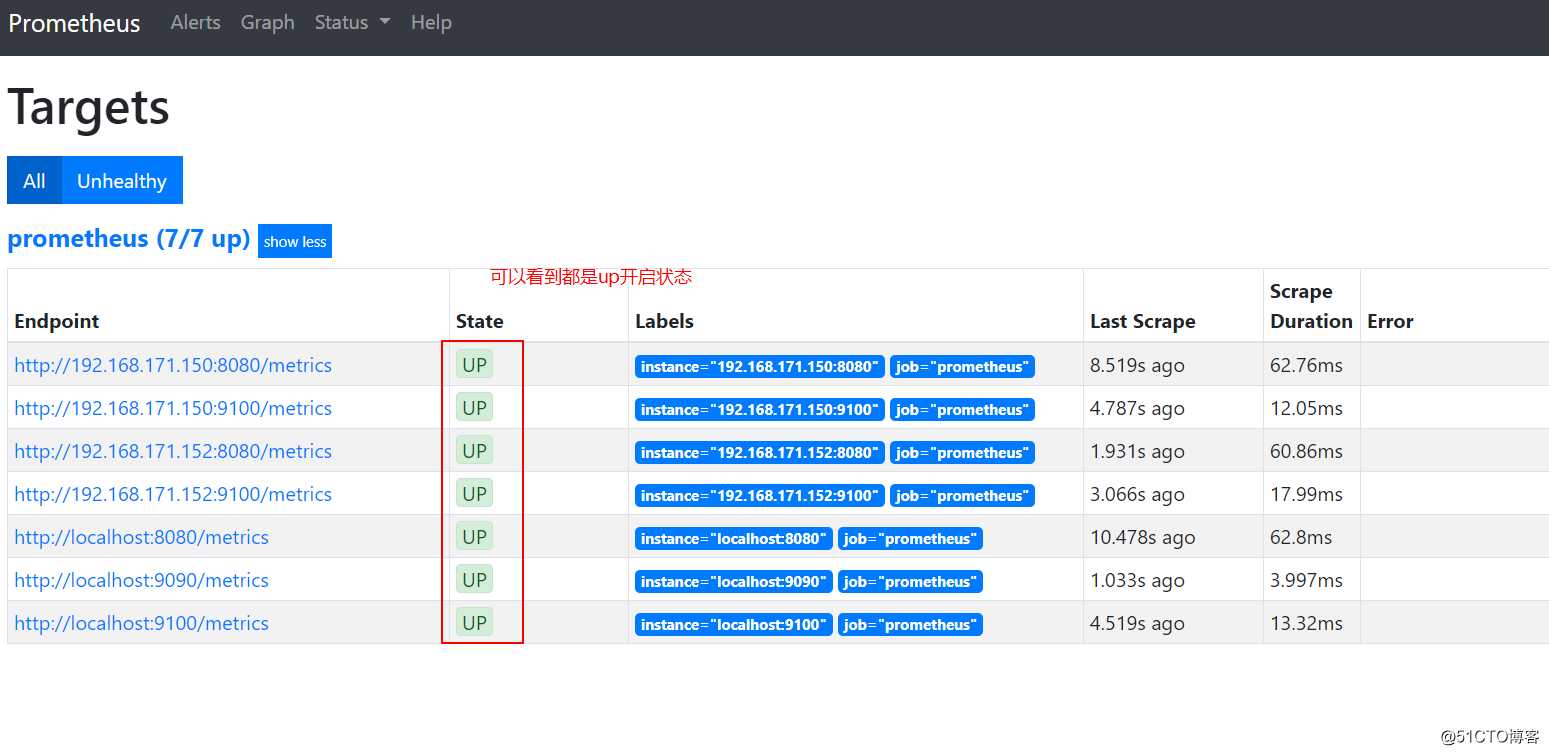Open http://localhost:8080/metrics endpoint
Viewport: 1549px width, 755px height.
point(141,537)
